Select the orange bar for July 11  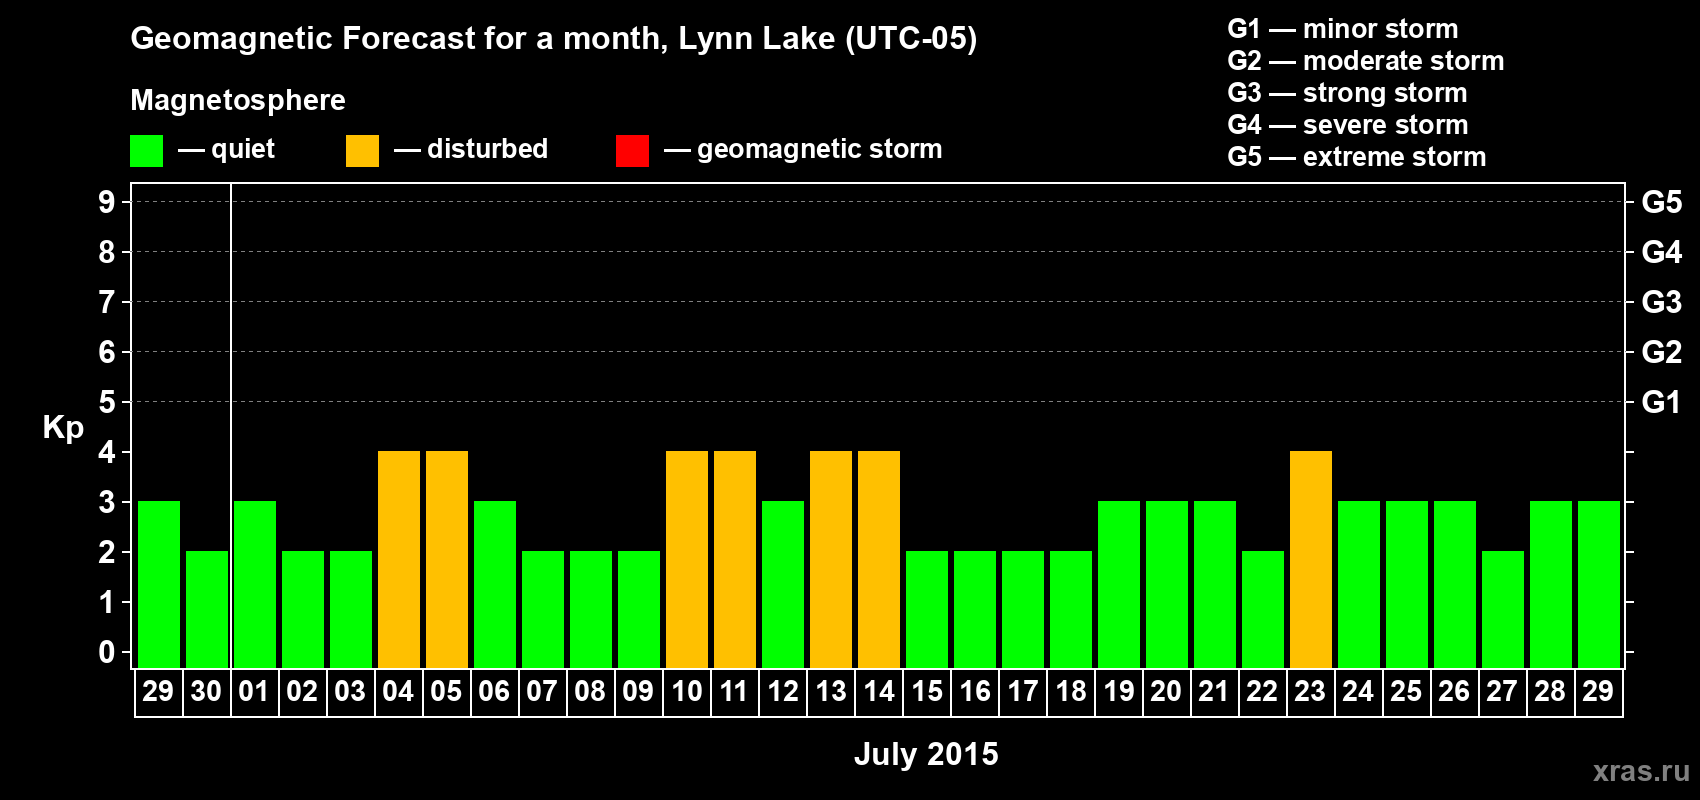pyautogui.click(x=735, y=560)
